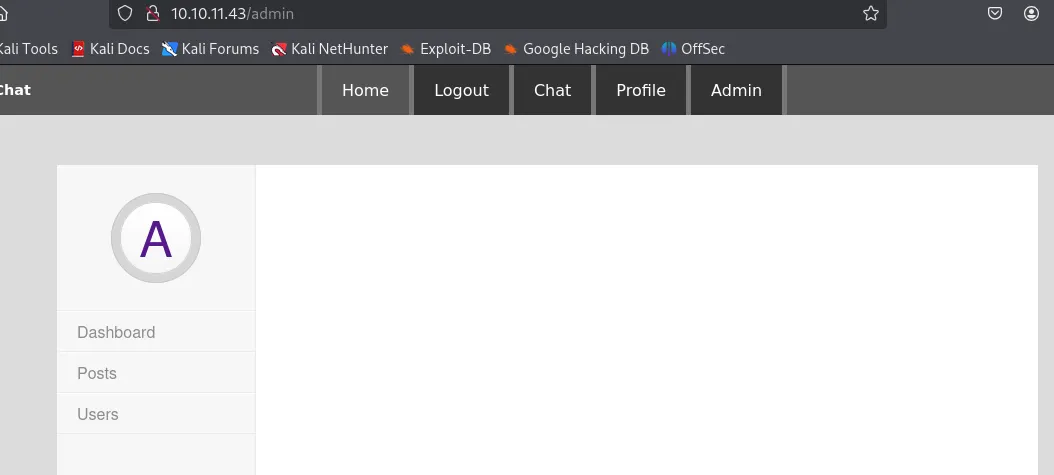Image resolution: width=1054 pixels, height=475 pixels.
Task: Open the Admin nav item
Action: point(736,90)
